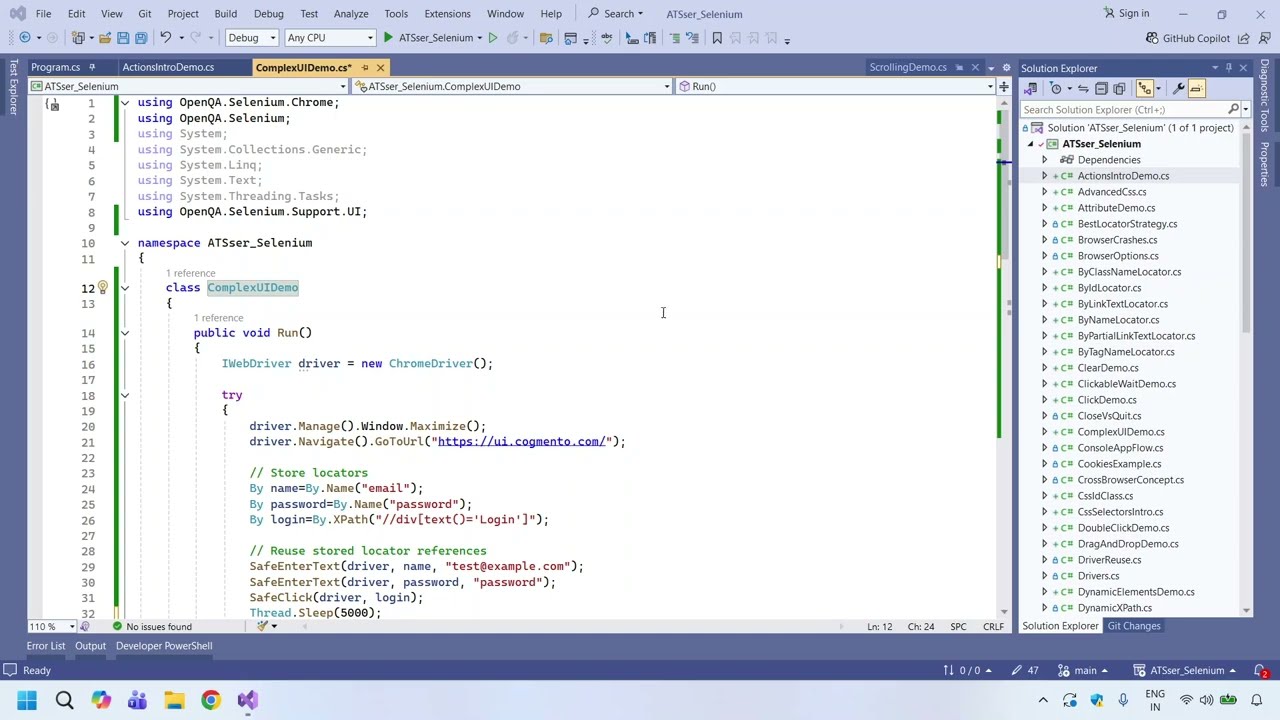Screen dimensions: 1280x720
Task: Collapse the ComplexUIDemo class code block
Action: pyautogui.click(x=124, y=288)
